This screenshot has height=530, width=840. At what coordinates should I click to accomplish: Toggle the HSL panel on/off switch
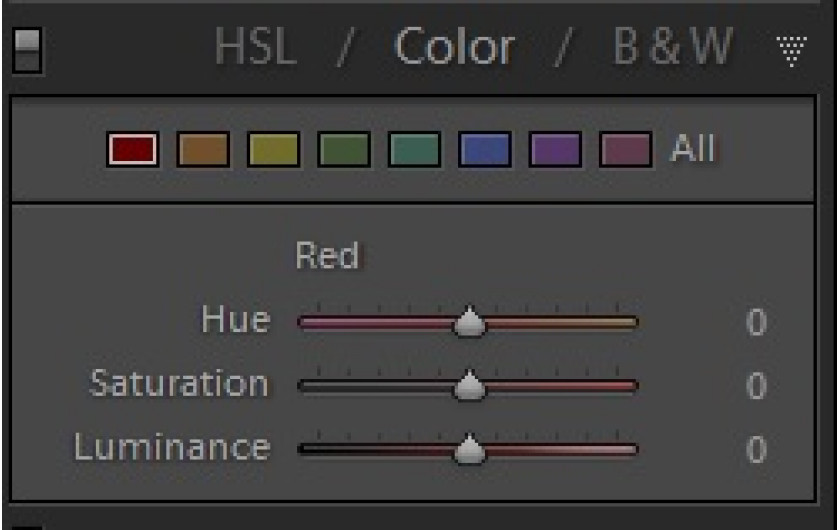pyautogui.click(x=27, y=50)
